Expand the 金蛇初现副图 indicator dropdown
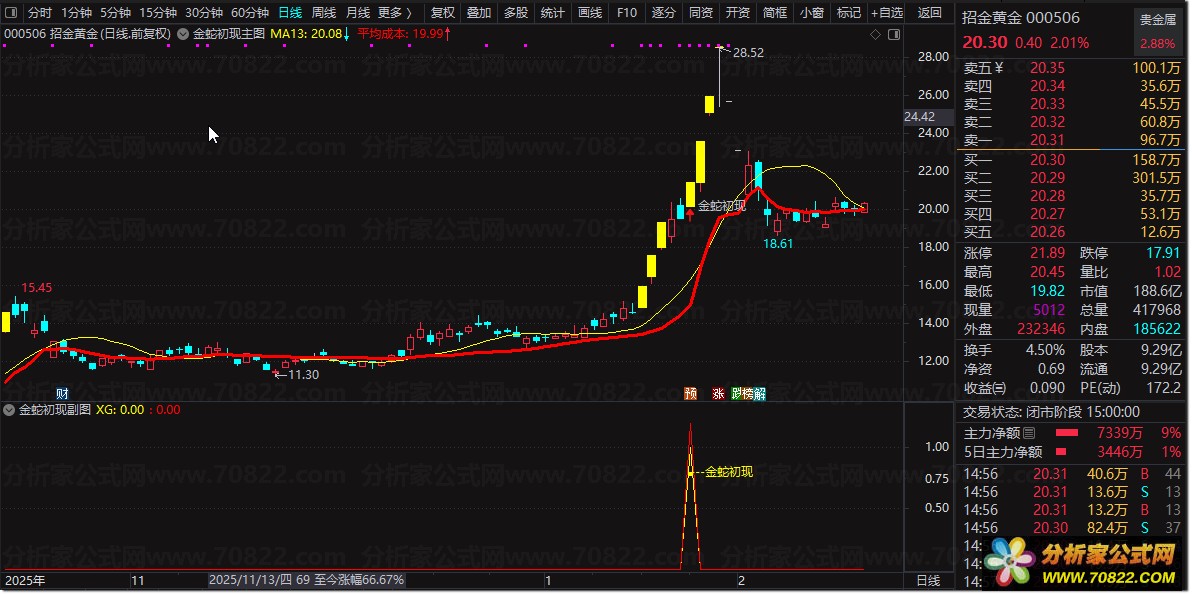1192x594 pixels. [9, 409]
